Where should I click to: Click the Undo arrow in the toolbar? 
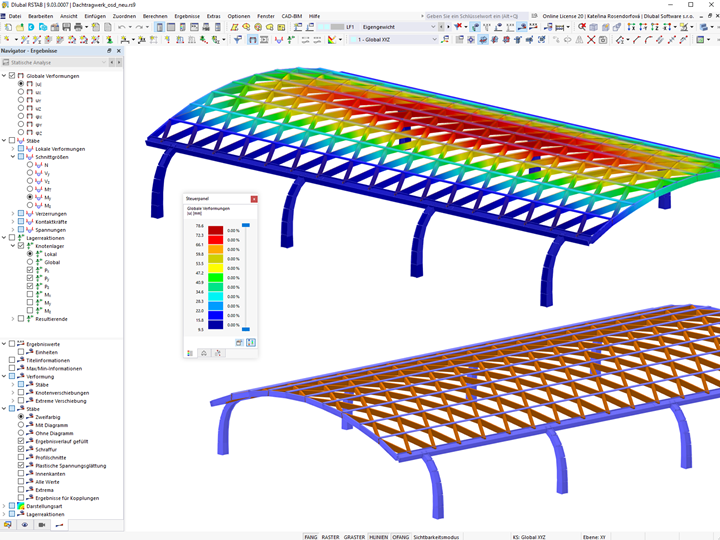pyautogui.click(x=122, y=27)
